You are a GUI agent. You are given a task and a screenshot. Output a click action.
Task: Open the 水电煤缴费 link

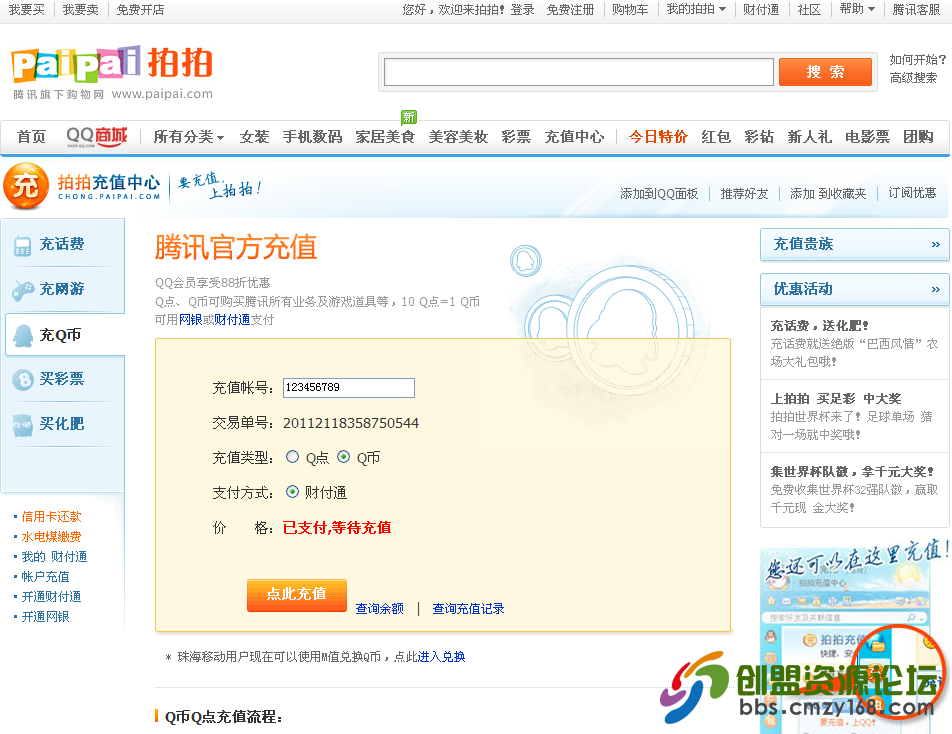tap(52, 537)
